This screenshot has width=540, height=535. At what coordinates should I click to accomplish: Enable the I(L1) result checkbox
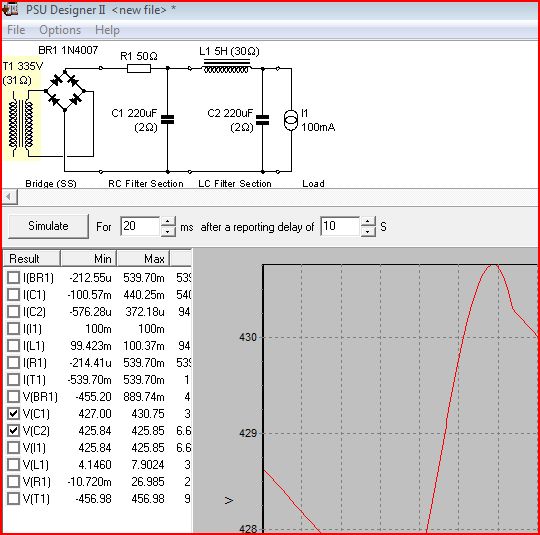pyautogui.click(x=13, y=346)
